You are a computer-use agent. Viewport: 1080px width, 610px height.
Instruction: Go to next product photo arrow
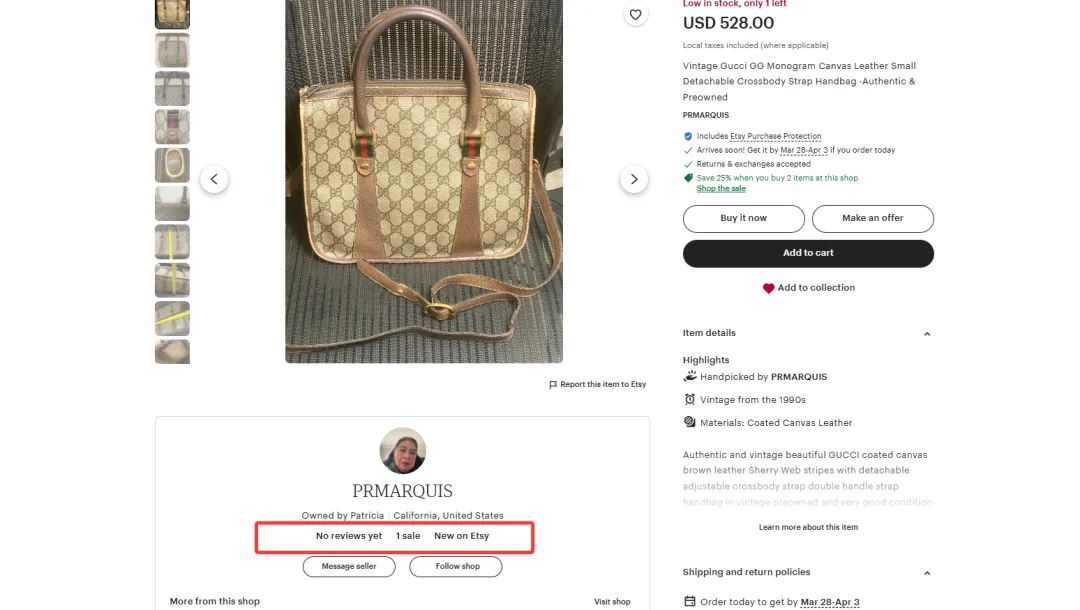point(634,180)
